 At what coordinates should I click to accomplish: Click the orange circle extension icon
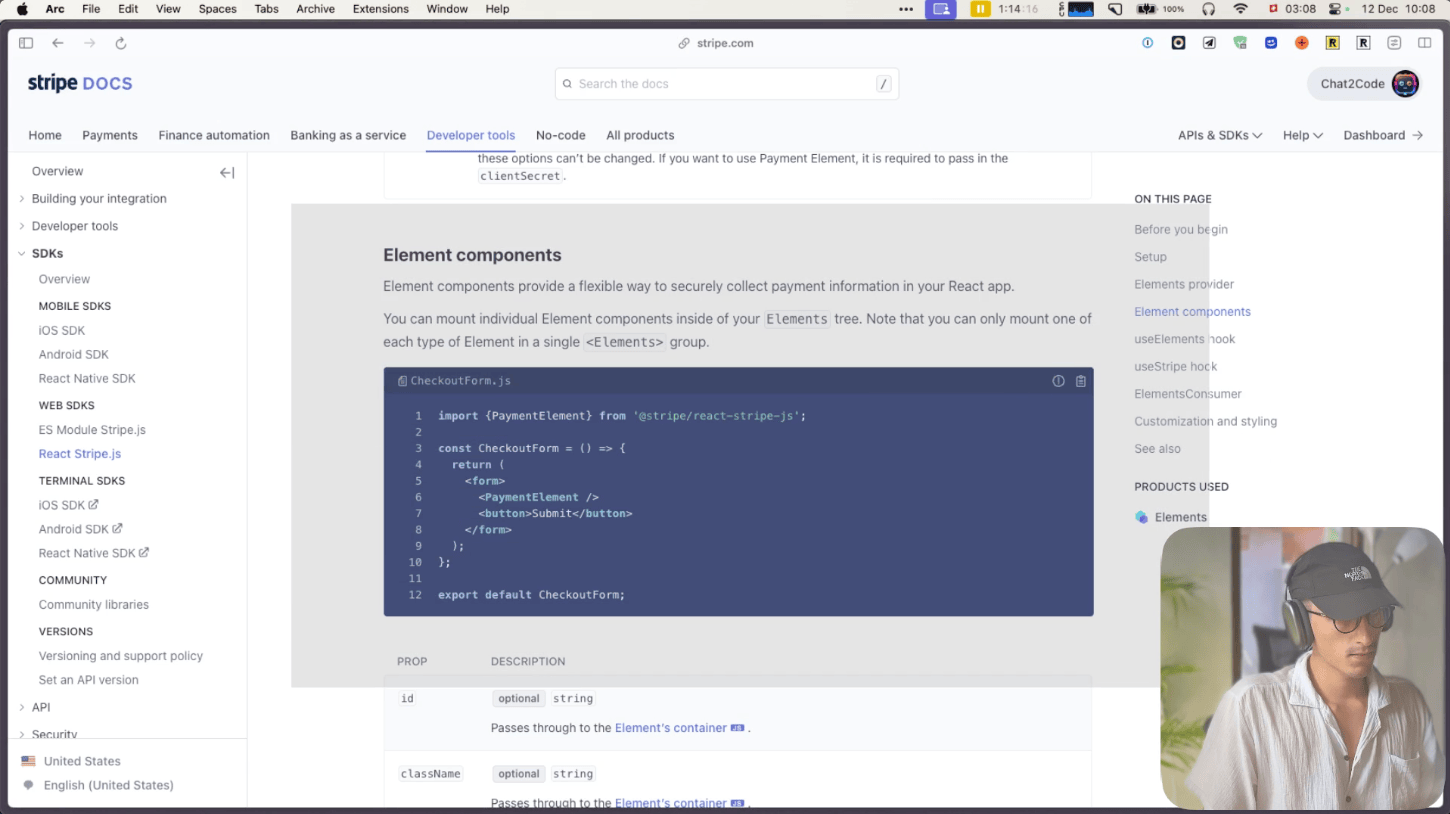click(1301, 43)
